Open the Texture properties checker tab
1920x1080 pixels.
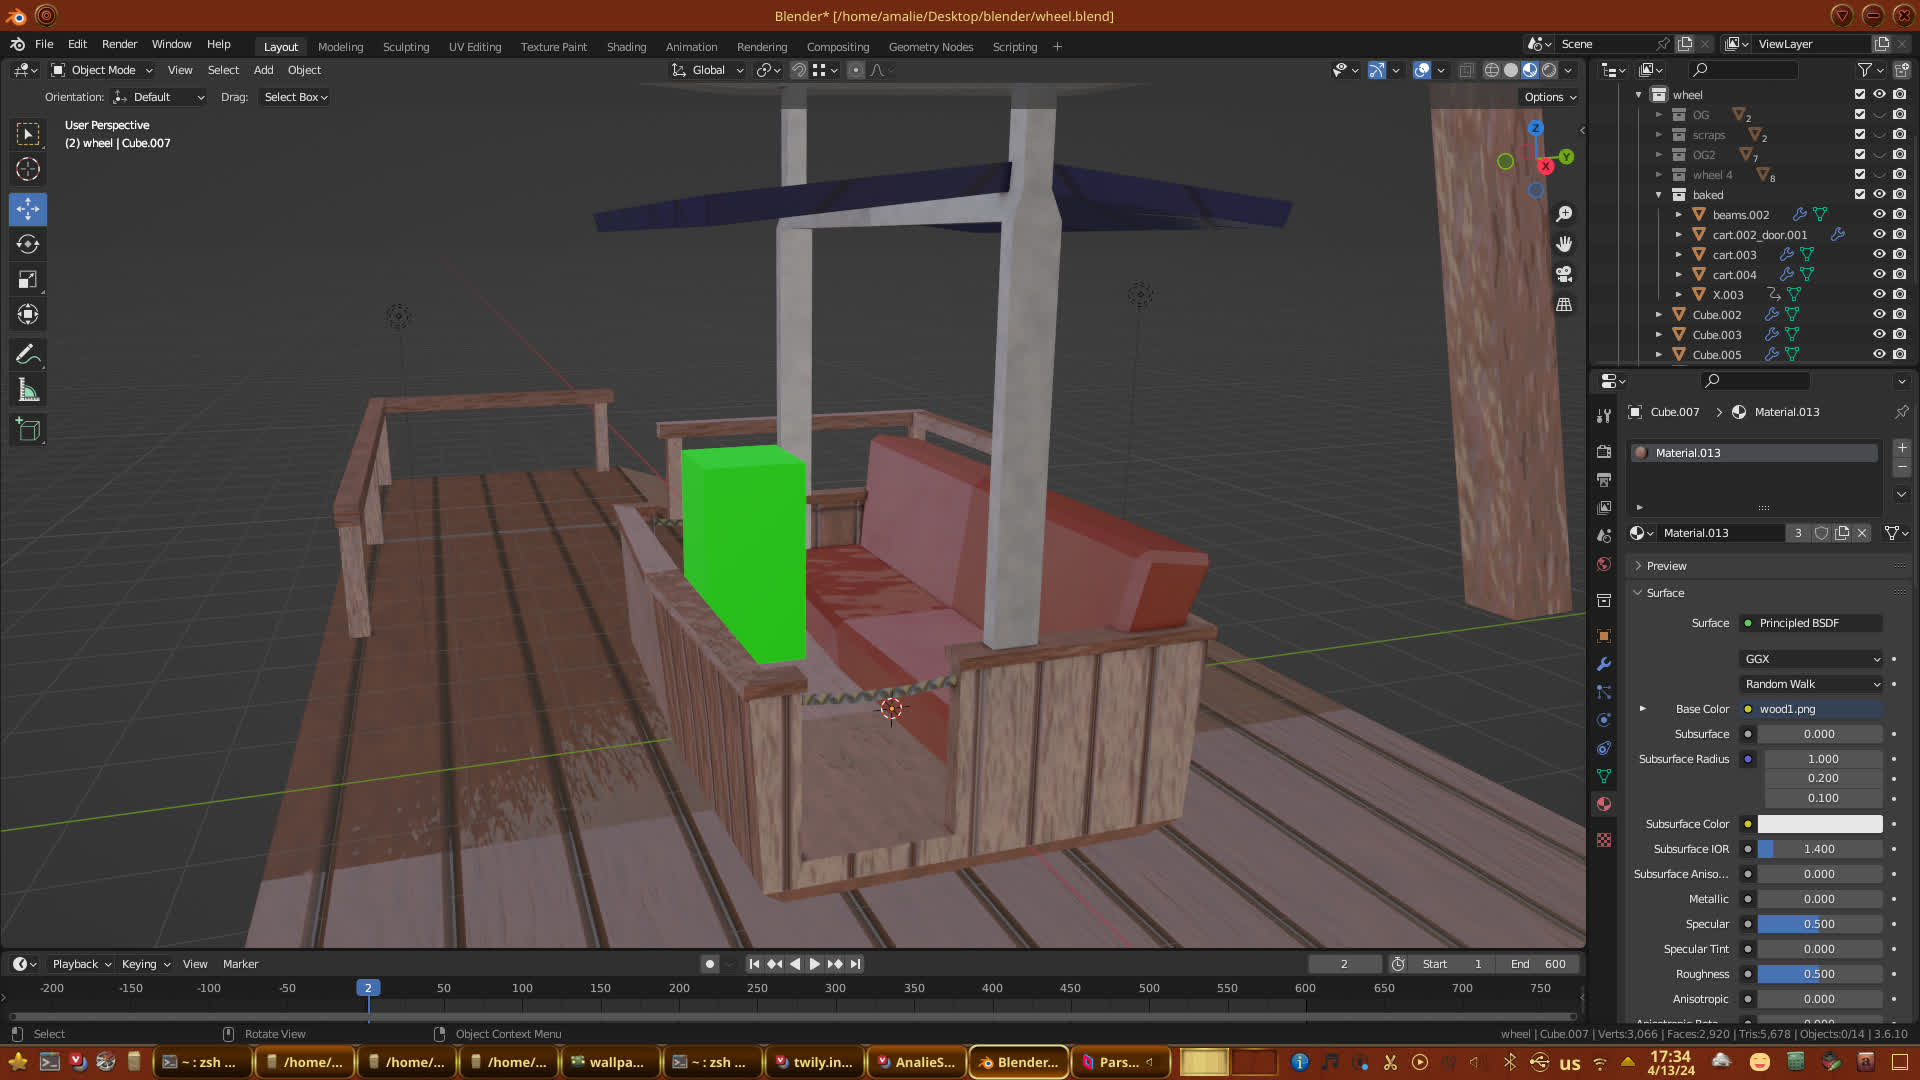1604,840
